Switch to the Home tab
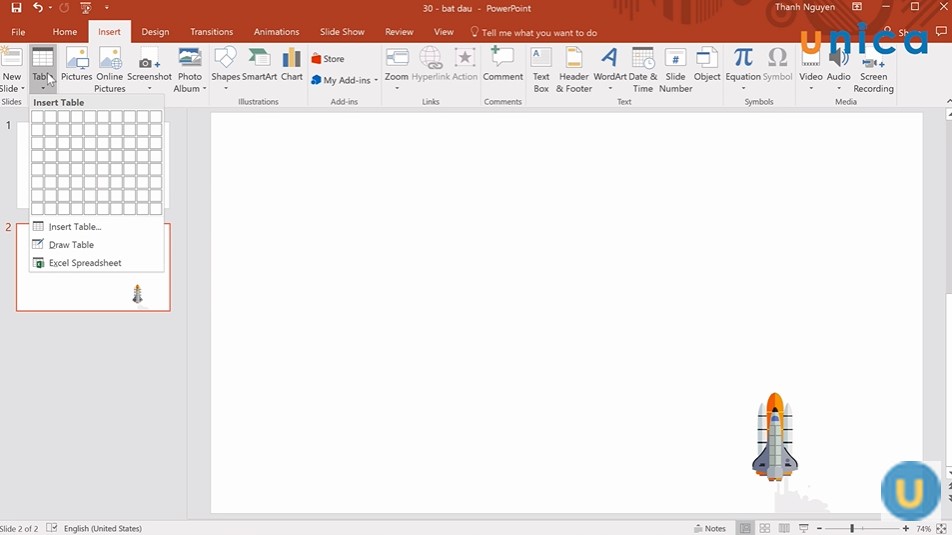This screenshot has height=535, width=952. (64, 32)
